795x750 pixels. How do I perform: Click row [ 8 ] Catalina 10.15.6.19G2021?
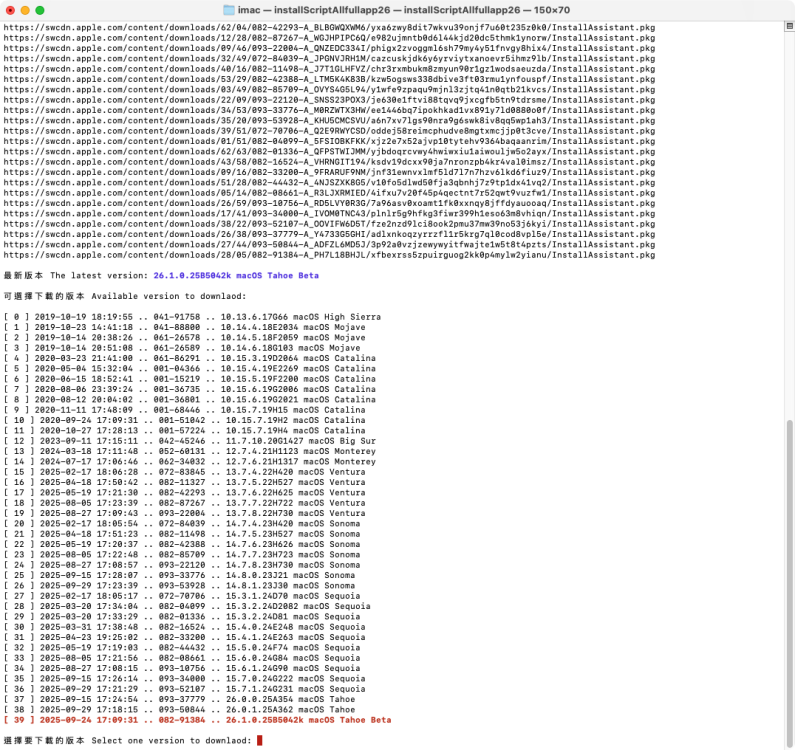point(190,399)
